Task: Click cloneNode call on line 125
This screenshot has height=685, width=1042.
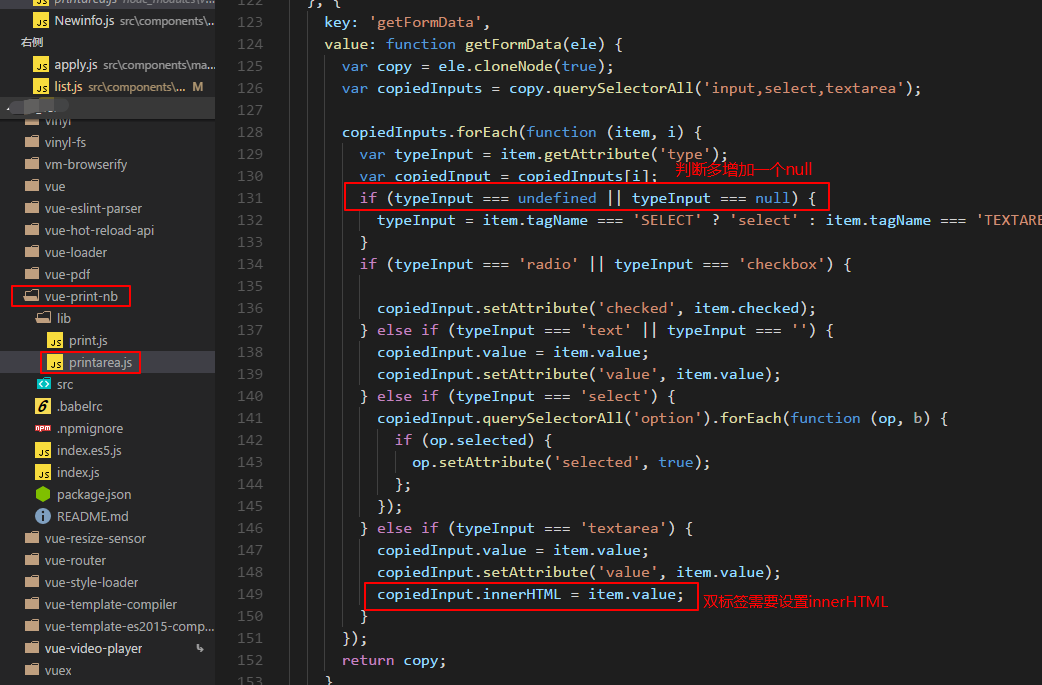Action: (513, 66)
